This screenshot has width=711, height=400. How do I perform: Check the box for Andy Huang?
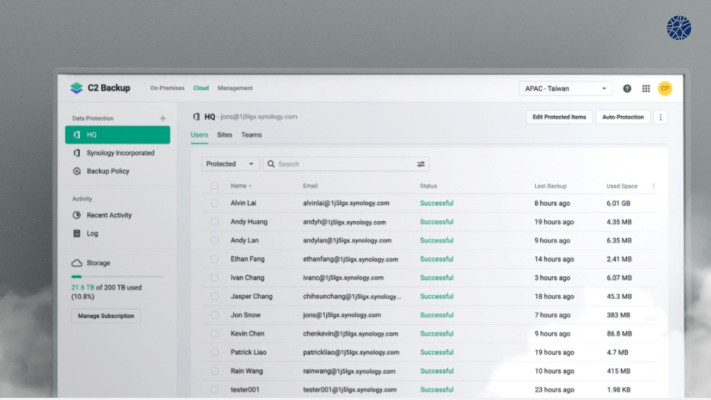(214, 222)
